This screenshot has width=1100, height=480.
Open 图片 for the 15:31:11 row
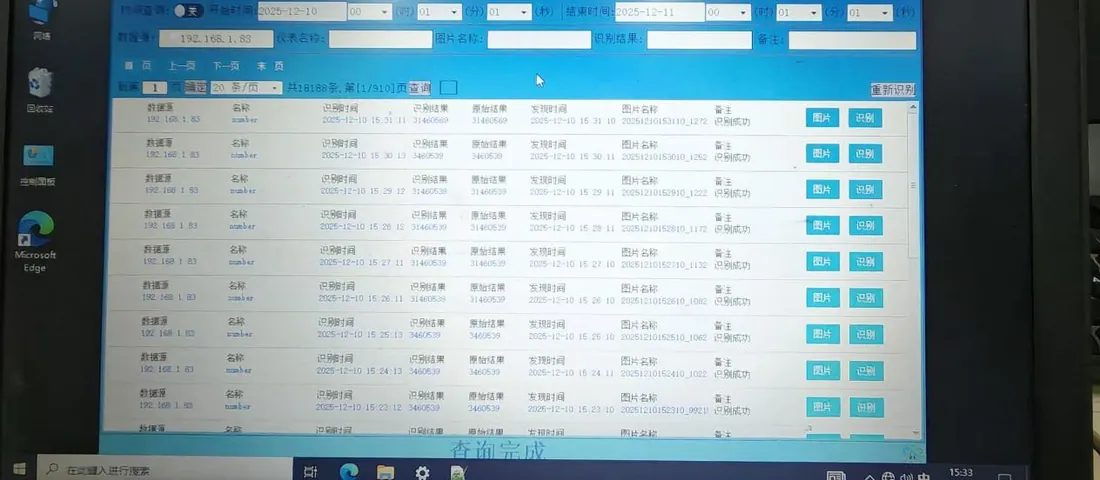822,118
